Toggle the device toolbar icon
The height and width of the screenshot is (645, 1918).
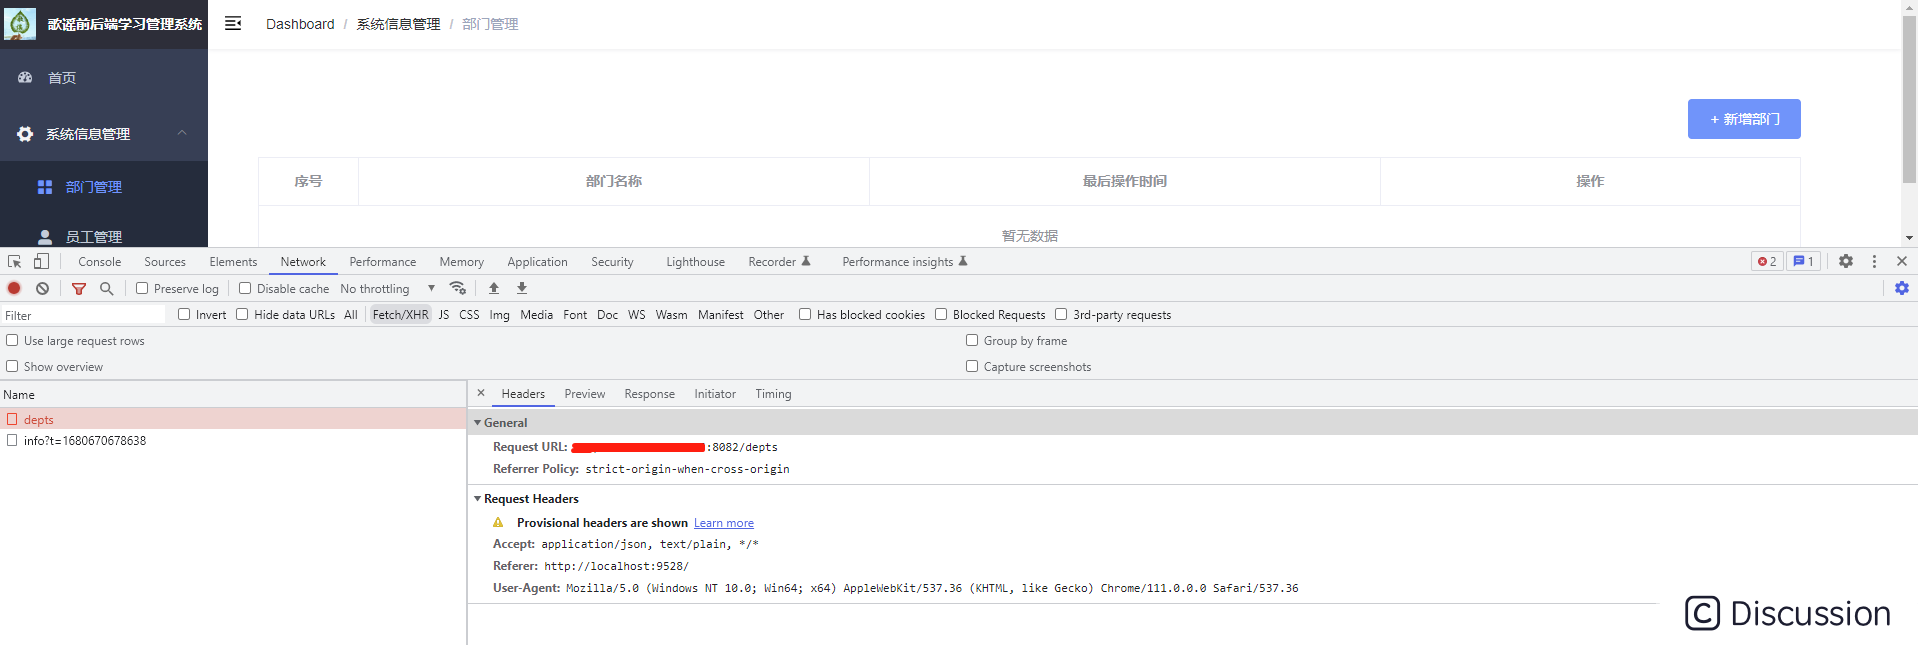pyautogui.click(x=41, y=261)
